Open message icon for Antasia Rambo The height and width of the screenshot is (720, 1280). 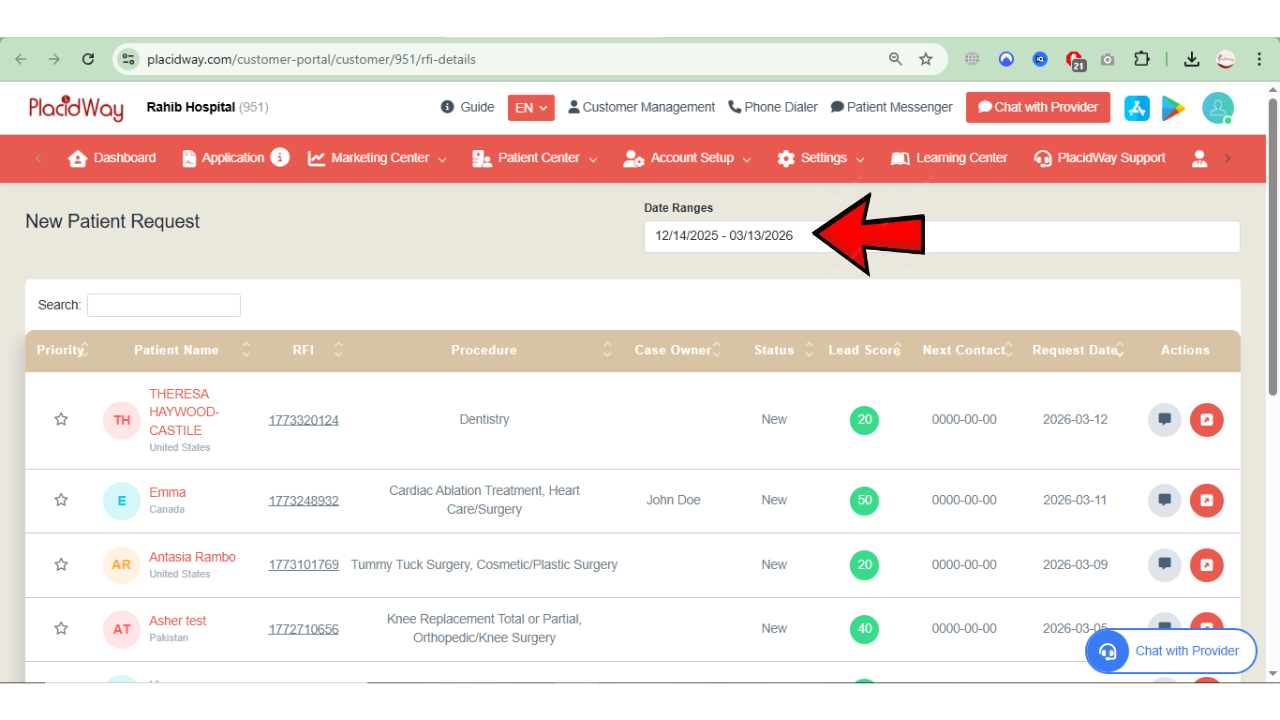click(x=1164, y=565)
